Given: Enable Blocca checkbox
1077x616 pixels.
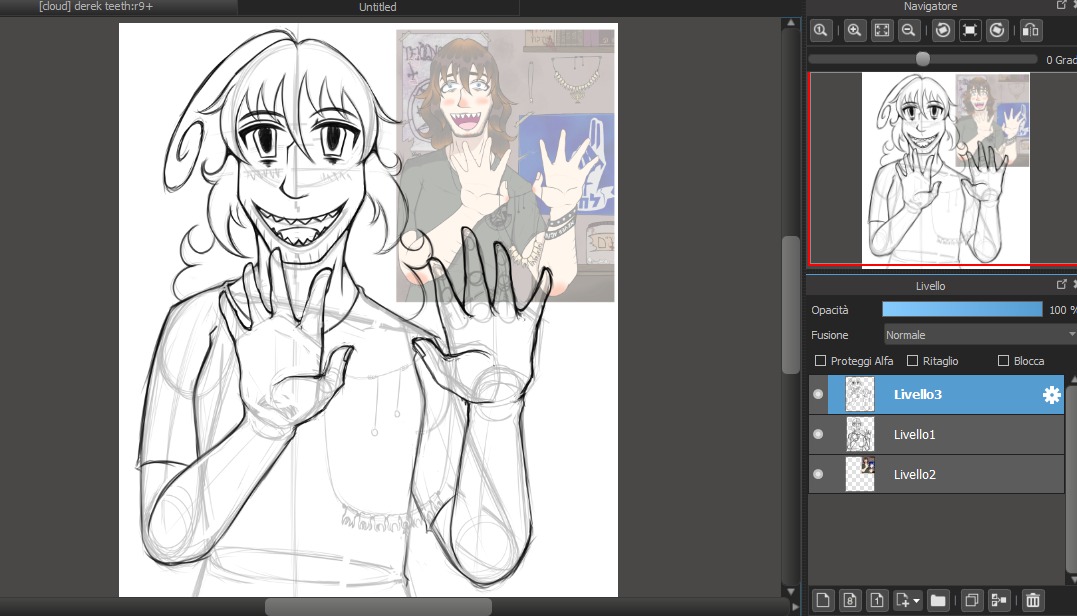Looking at the screenshot, I should click(1003, 361).
